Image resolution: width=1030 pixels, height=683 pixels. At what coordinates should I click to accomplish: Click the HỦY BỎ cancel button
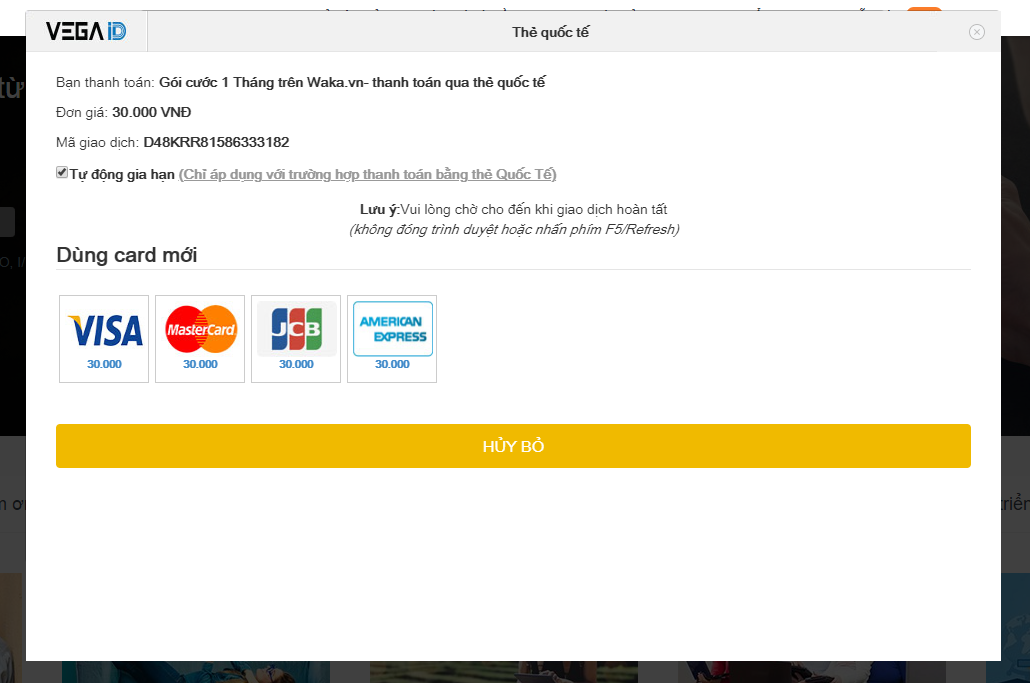(513, 446)
